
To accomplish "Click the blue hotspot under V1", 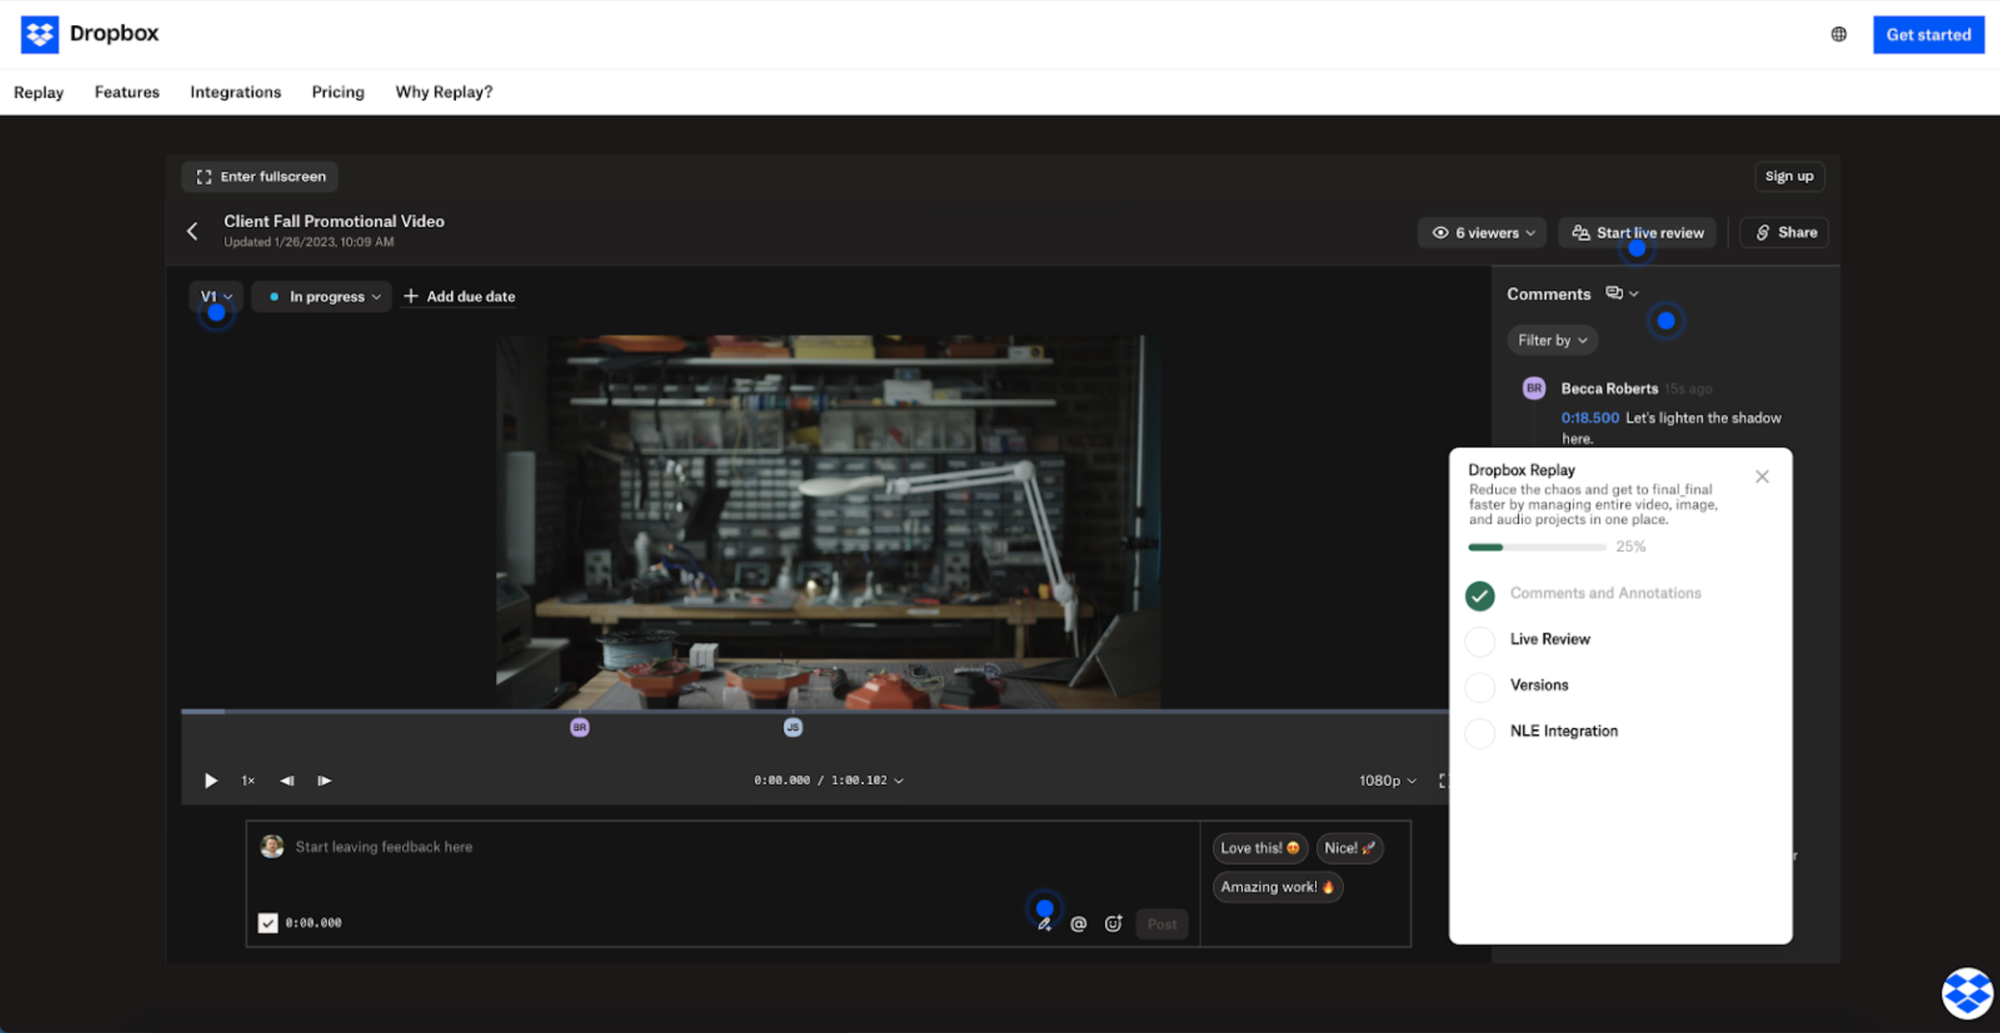I will pyautogui.click(x=216, y=313).
